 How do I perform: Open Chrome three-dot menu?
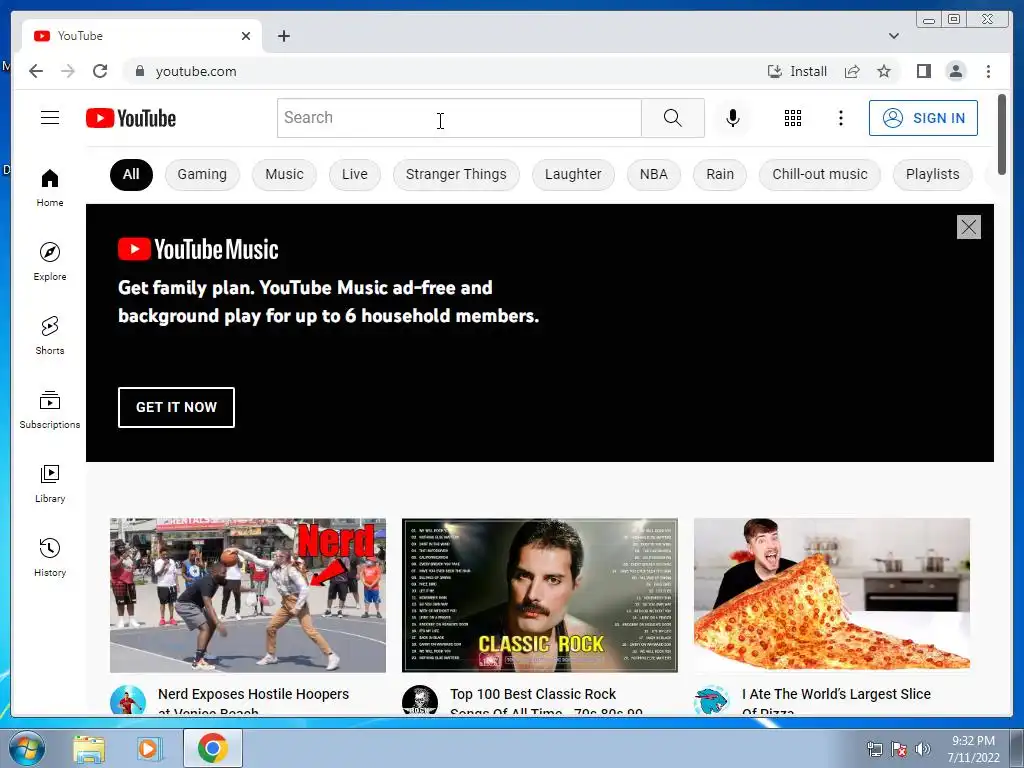(x=988, y=71)
